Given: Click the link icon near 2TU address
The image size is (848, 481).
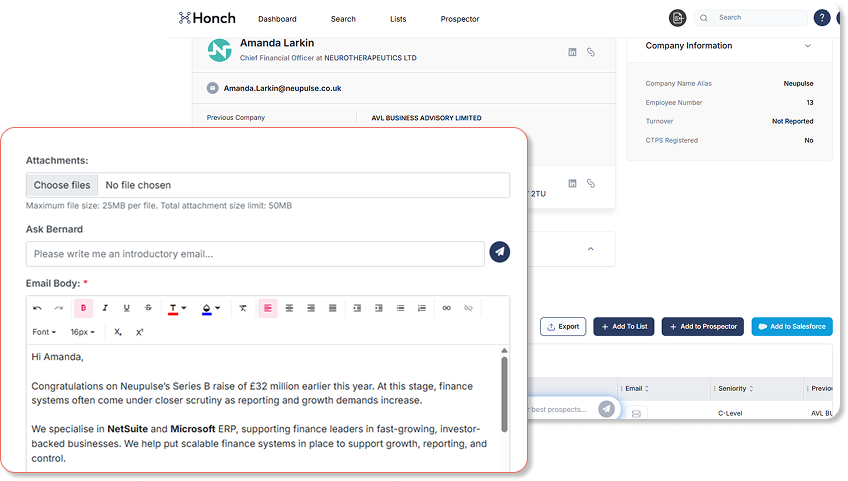Looking at the screenshot, I should (x=591, y=183).
